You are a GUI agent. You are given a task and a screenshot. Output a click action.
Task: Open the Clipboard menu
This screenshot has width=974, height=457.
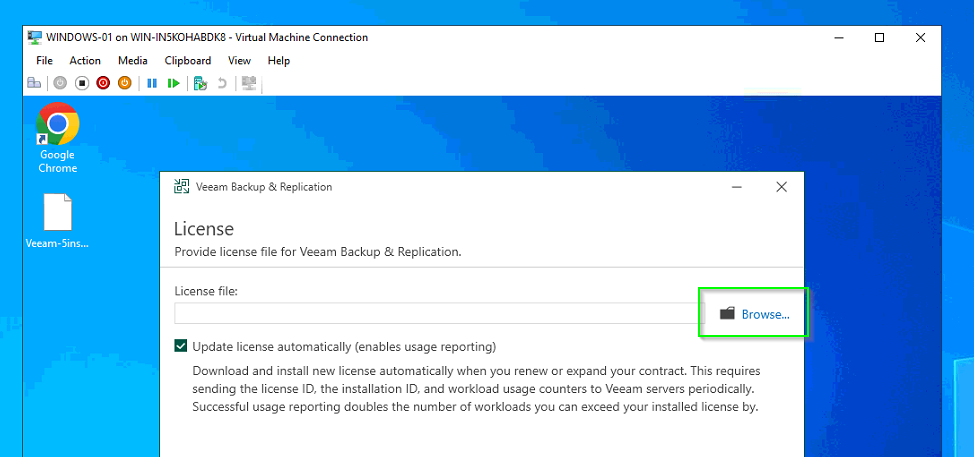(x=188, y=60)
